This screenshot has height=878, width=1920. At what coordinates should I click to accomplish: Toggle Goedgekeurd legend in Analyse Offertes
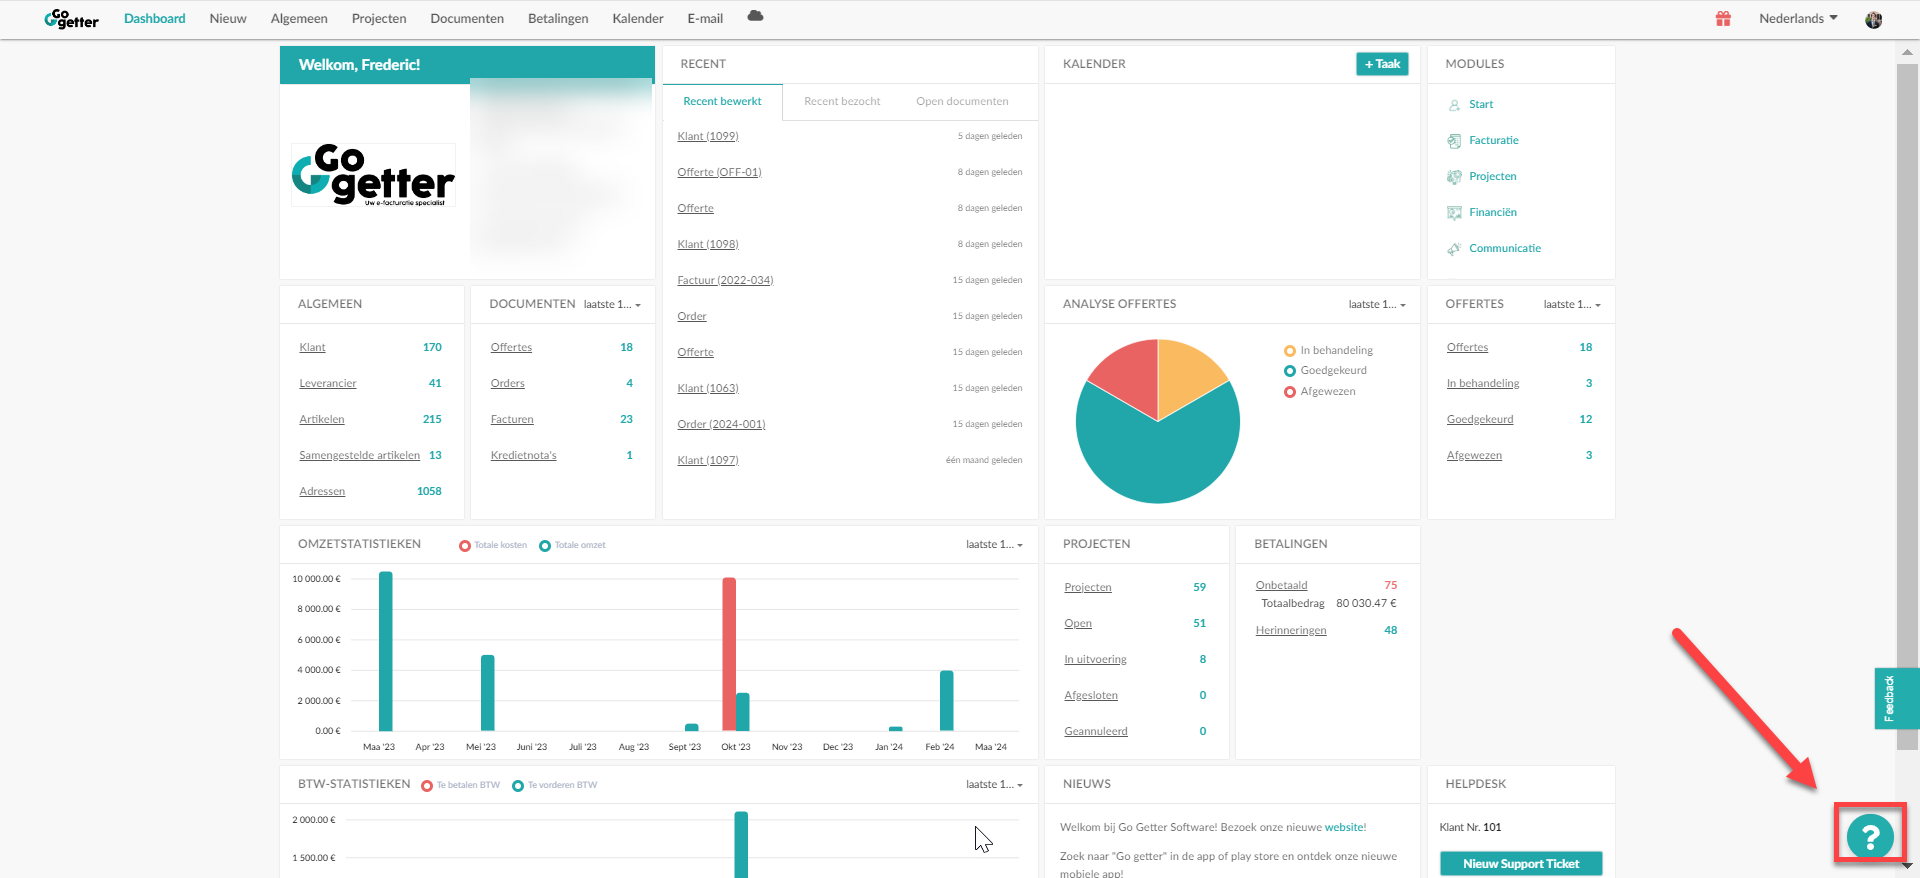(1325, 371)
